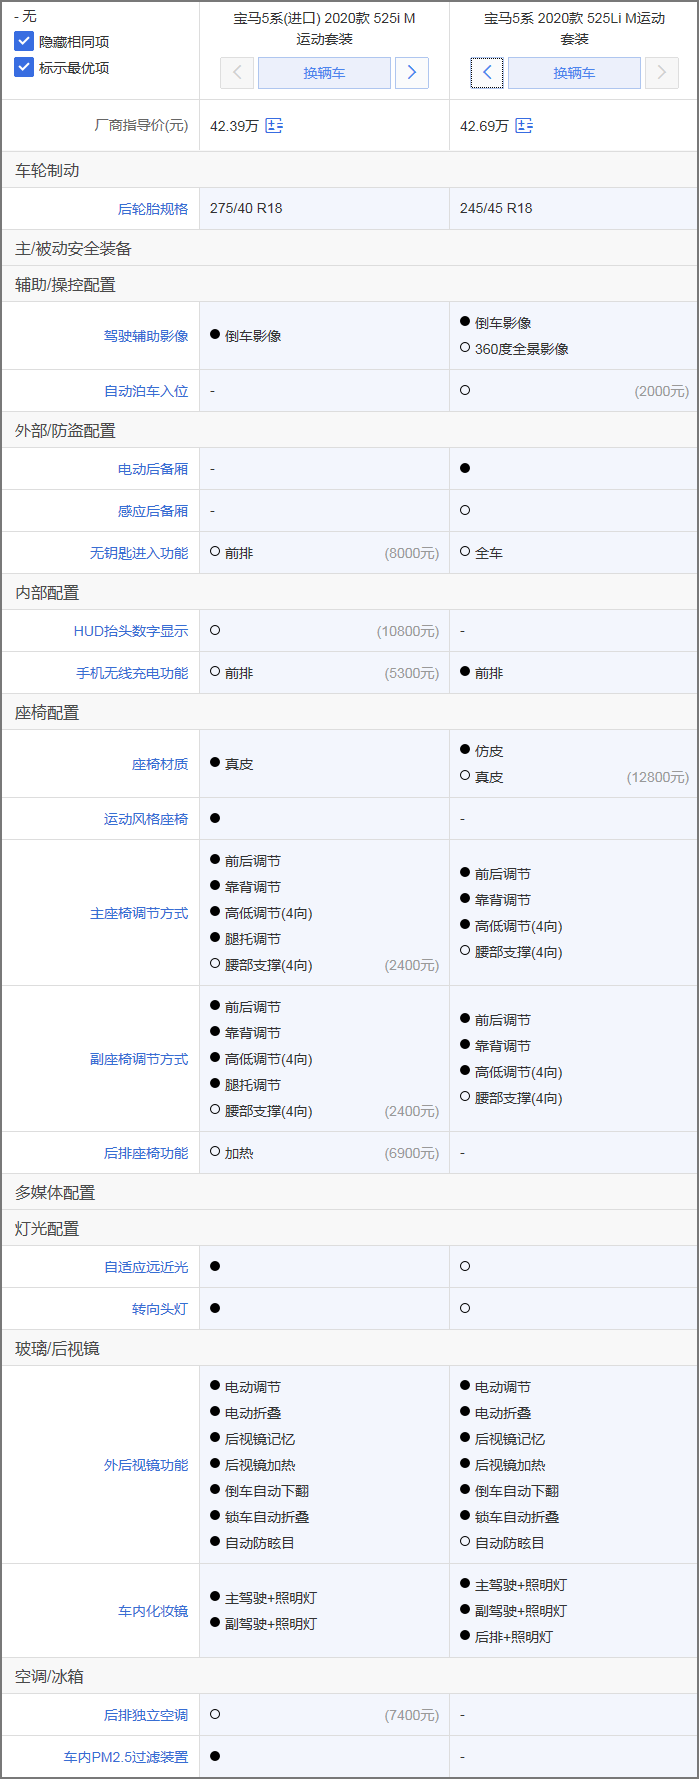
Task: Open the 外后视镜功能 link
Action: coord(146,1465)
